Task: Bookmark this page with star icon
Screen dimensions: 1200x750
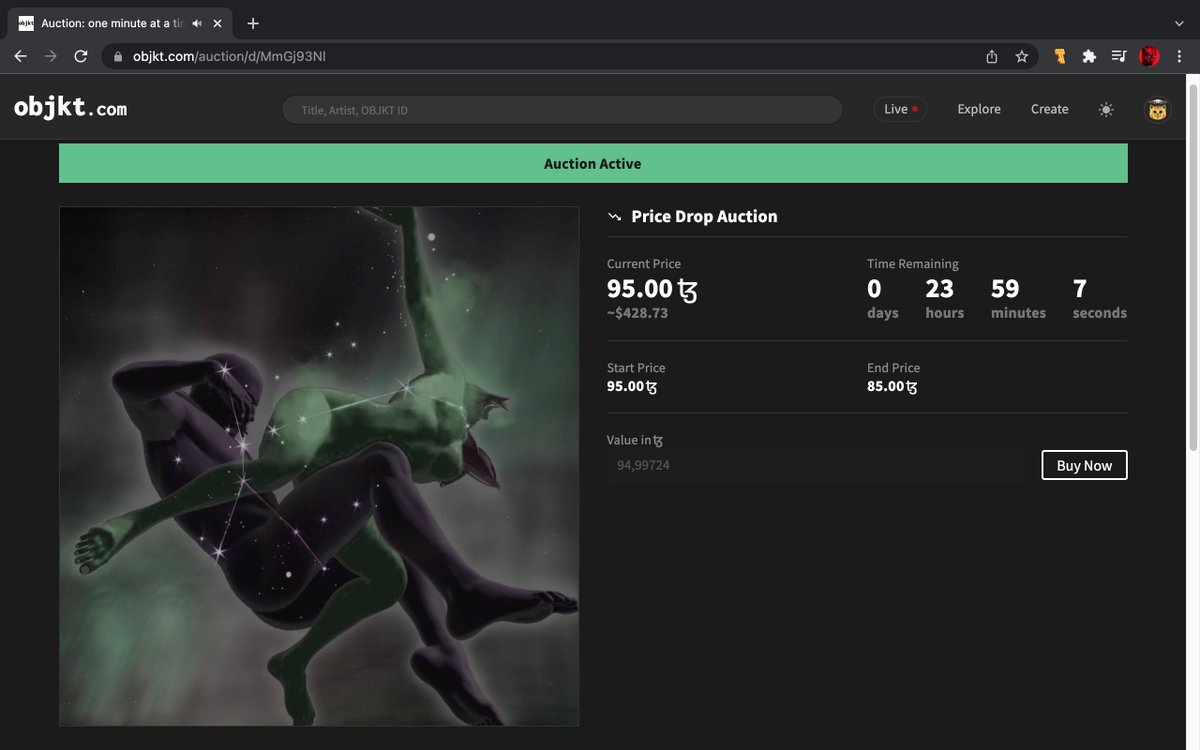Action: (1021, 57)
